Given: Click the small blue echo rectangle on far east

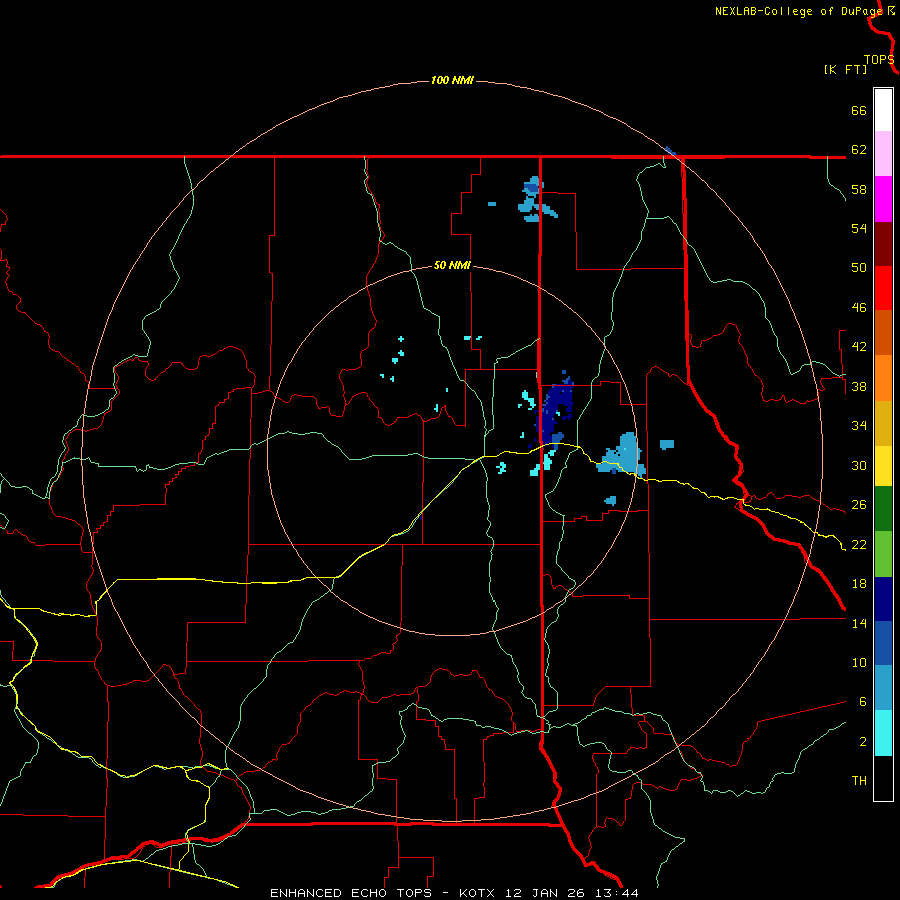Looking at the screenshot, I should (666, 444).
